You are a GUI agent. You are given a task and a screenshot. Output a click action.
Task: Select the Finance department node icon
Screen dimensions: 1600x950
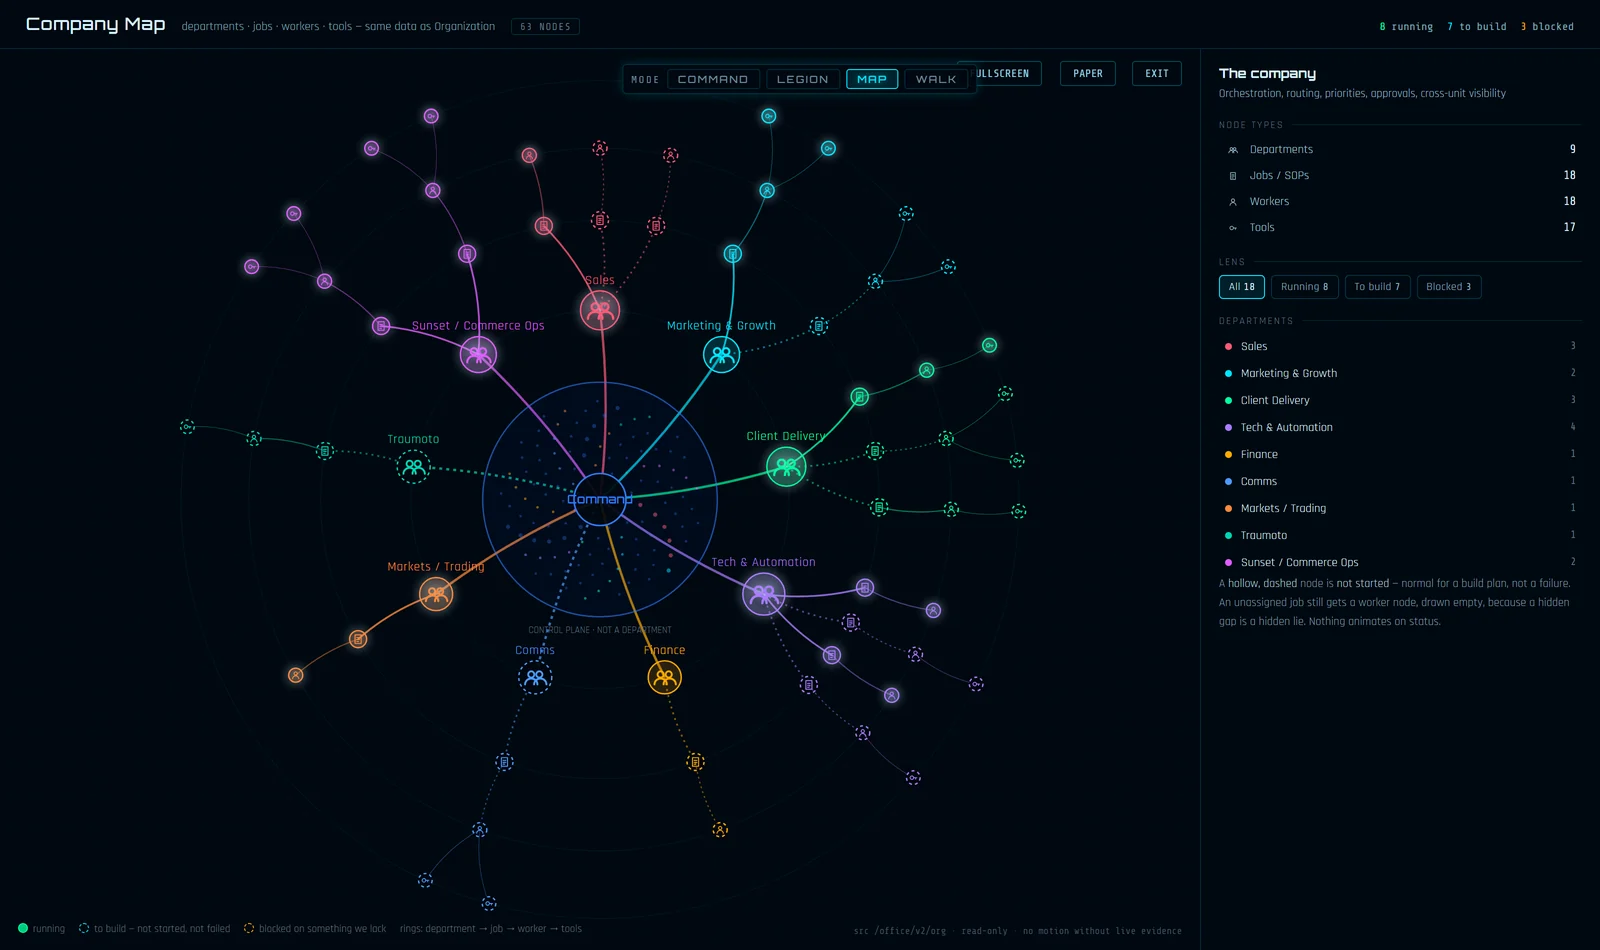click(664, 677)
